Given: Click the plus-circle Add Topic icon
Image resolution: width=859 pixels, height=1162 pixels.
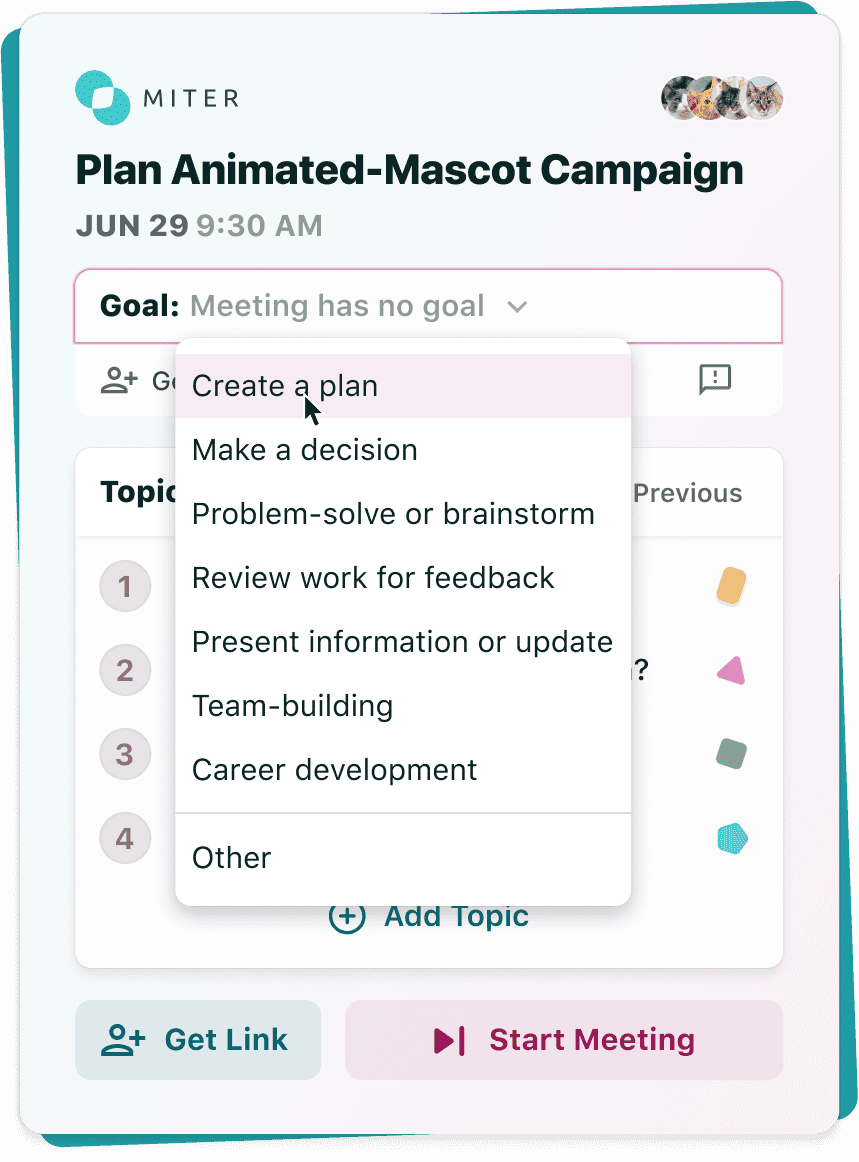Looking at the screenshot, I should click(347, 917).
